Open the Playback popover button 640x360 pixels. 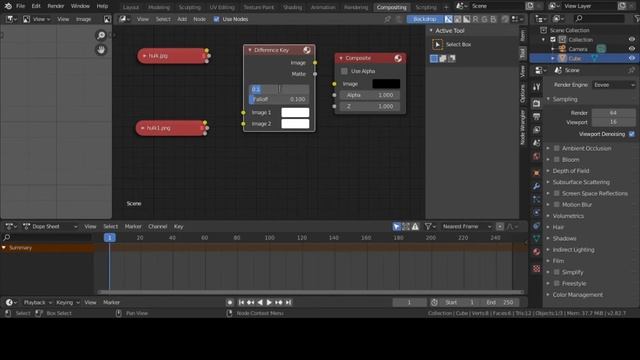pyautogui.click(x=37, y=302)
